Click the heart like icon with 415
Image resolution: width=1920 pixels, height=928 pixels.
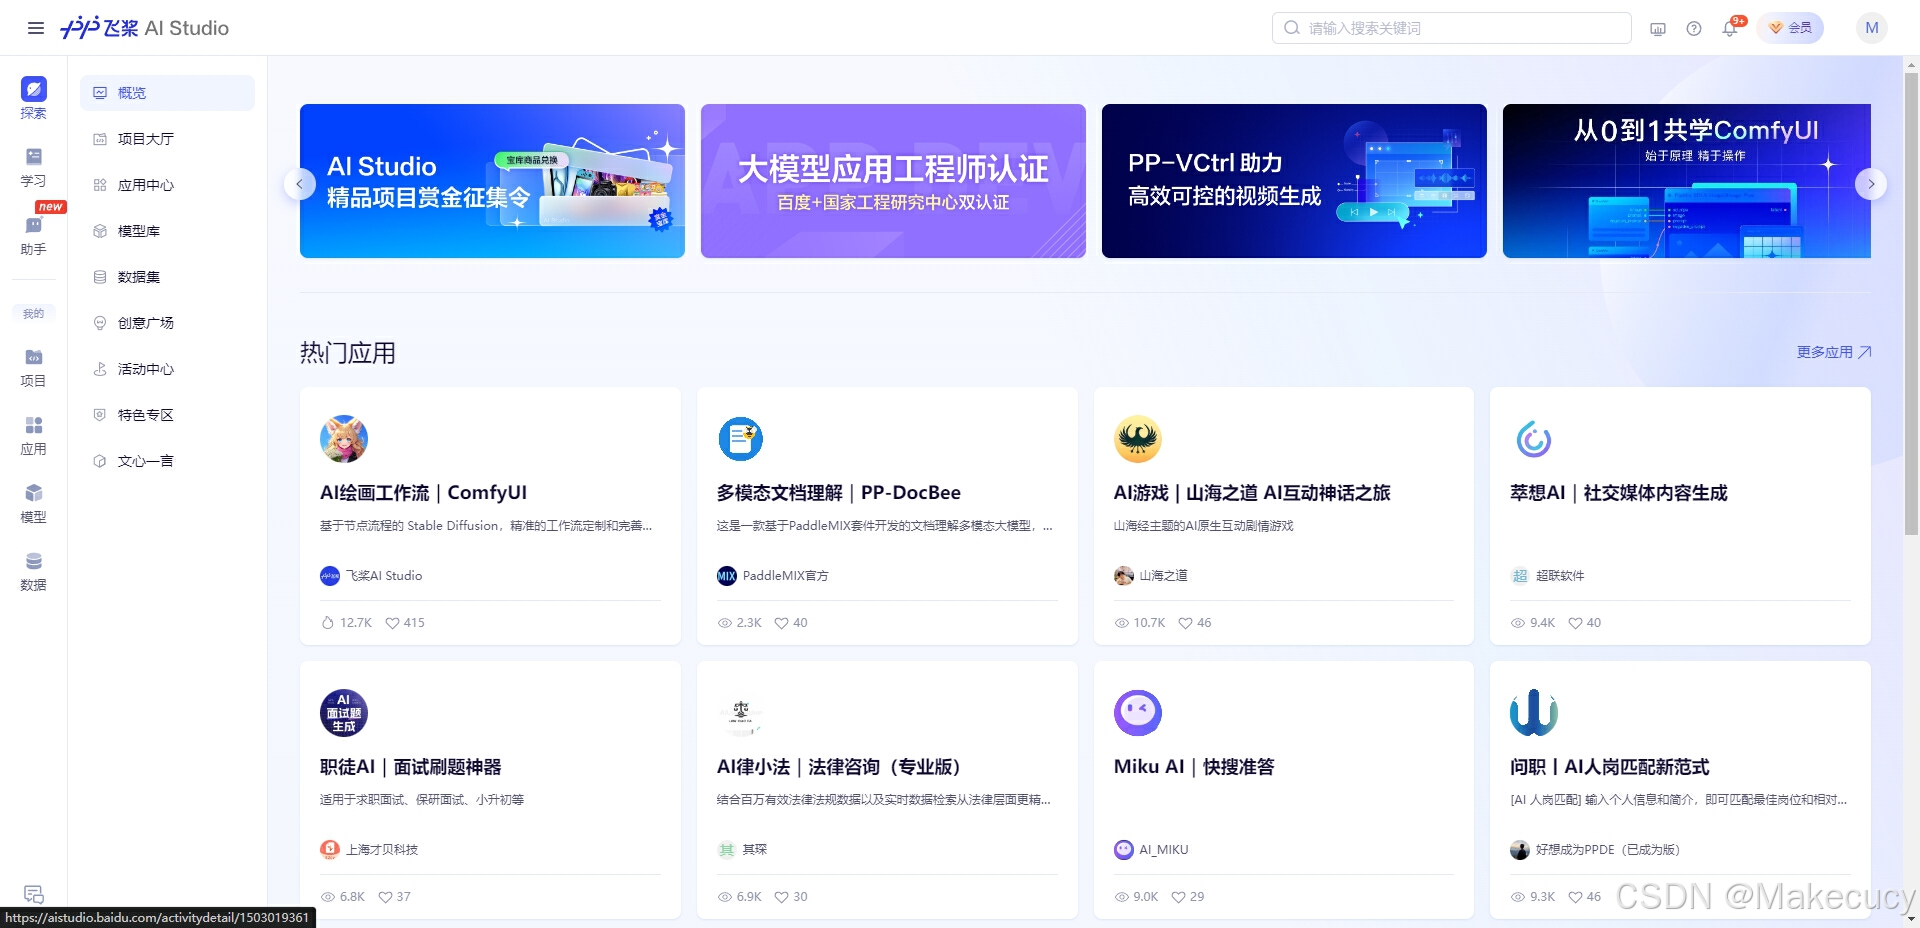(392, 623)
